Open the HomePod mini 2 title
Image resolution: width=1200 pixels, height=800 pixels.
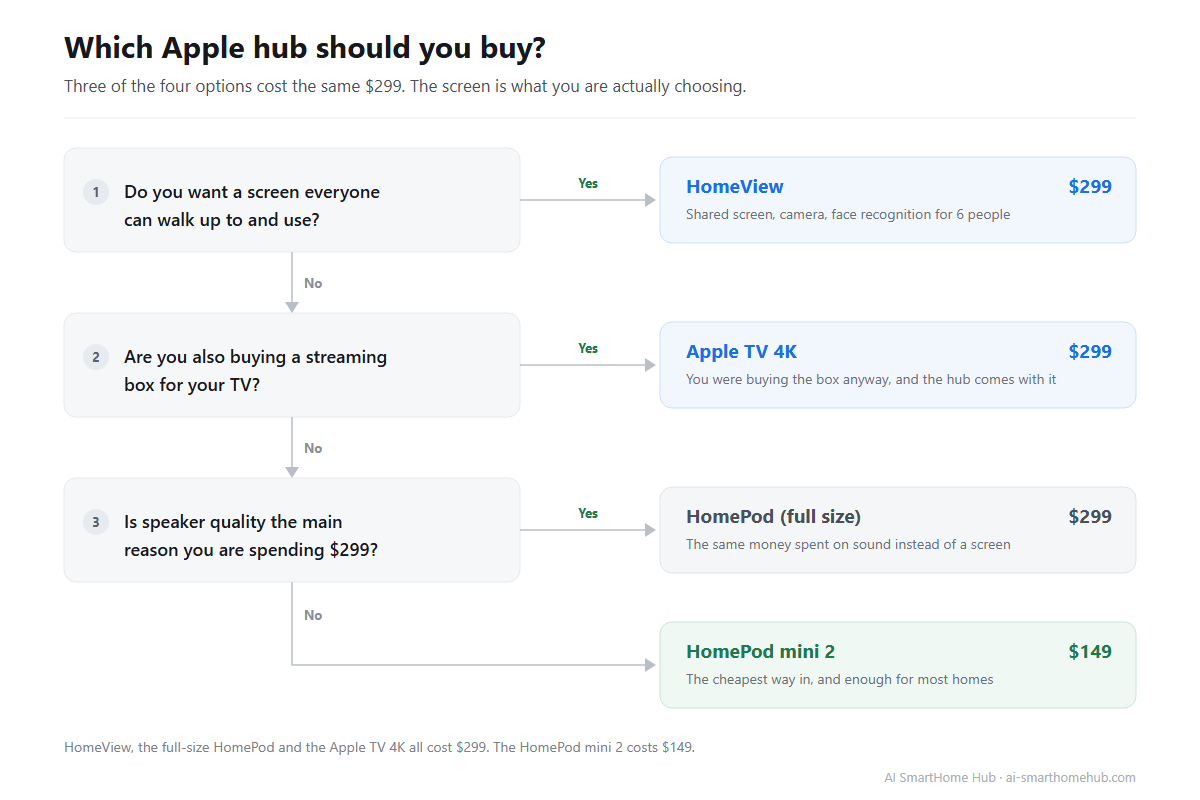(x=761, y=652)
